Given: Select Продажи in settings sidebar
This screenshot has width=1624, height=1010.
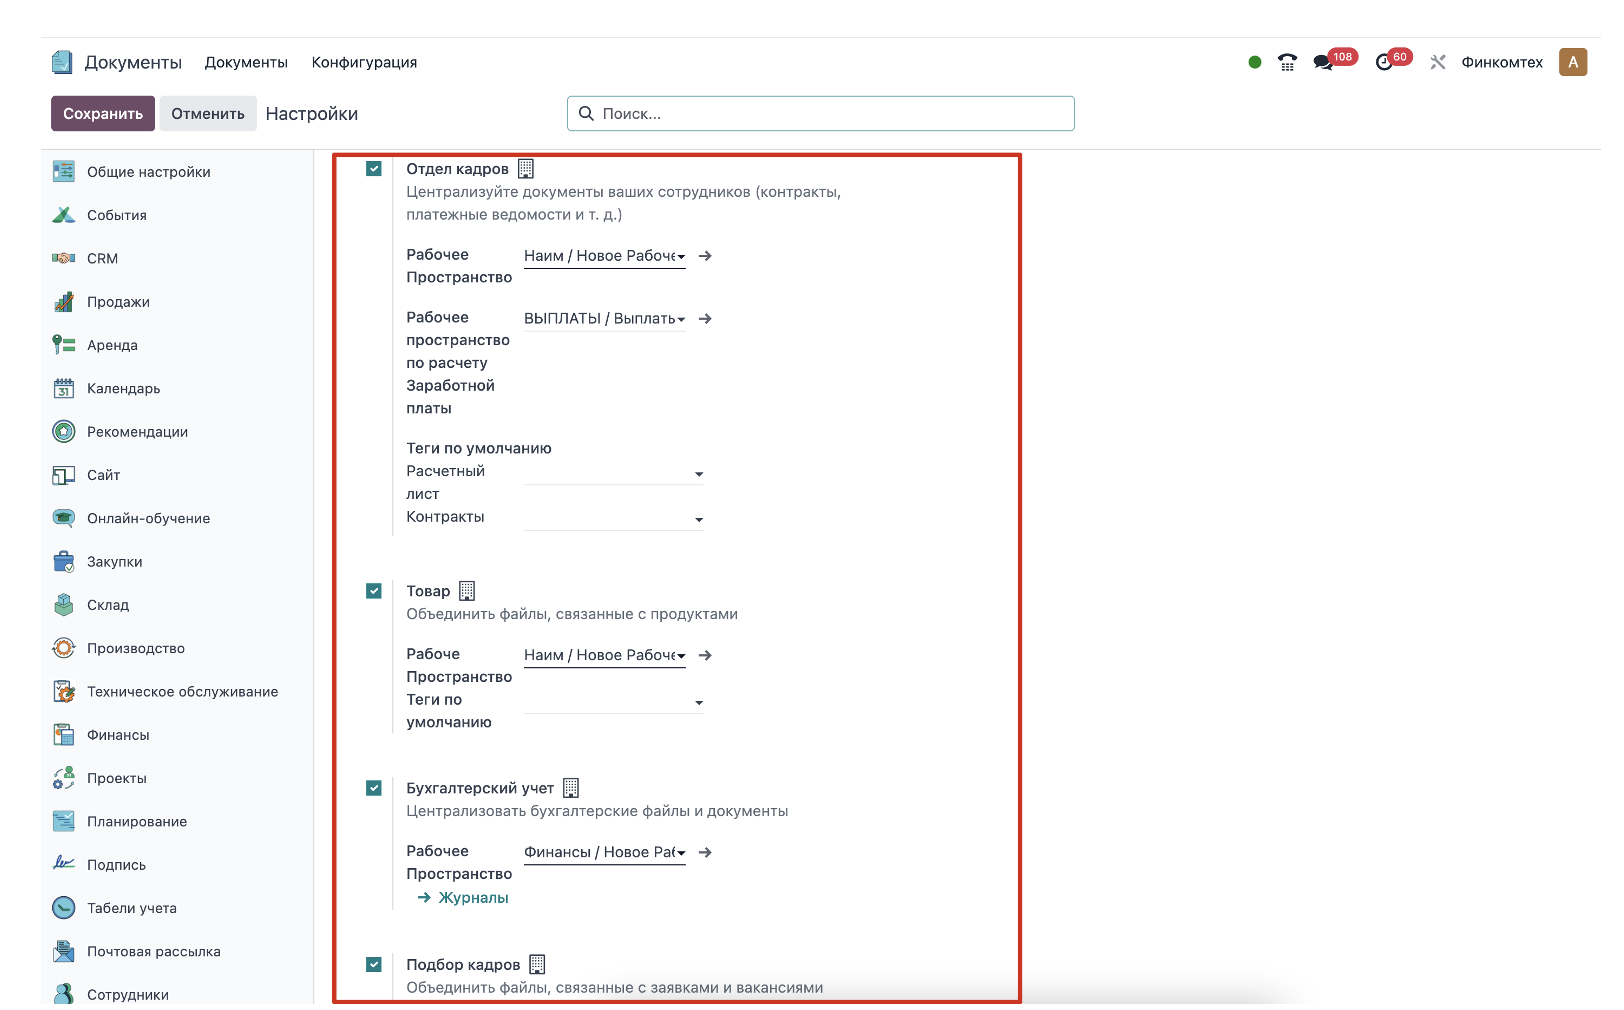Looking at the screenshot, I should point(118,302).
